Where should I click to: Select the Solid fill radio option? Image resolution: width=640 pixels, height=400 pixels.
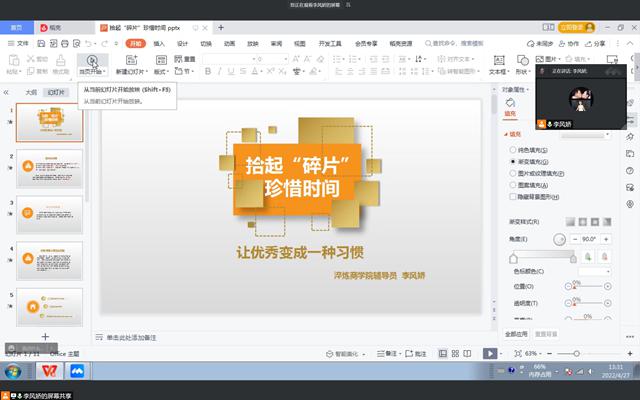coord(513,150)
